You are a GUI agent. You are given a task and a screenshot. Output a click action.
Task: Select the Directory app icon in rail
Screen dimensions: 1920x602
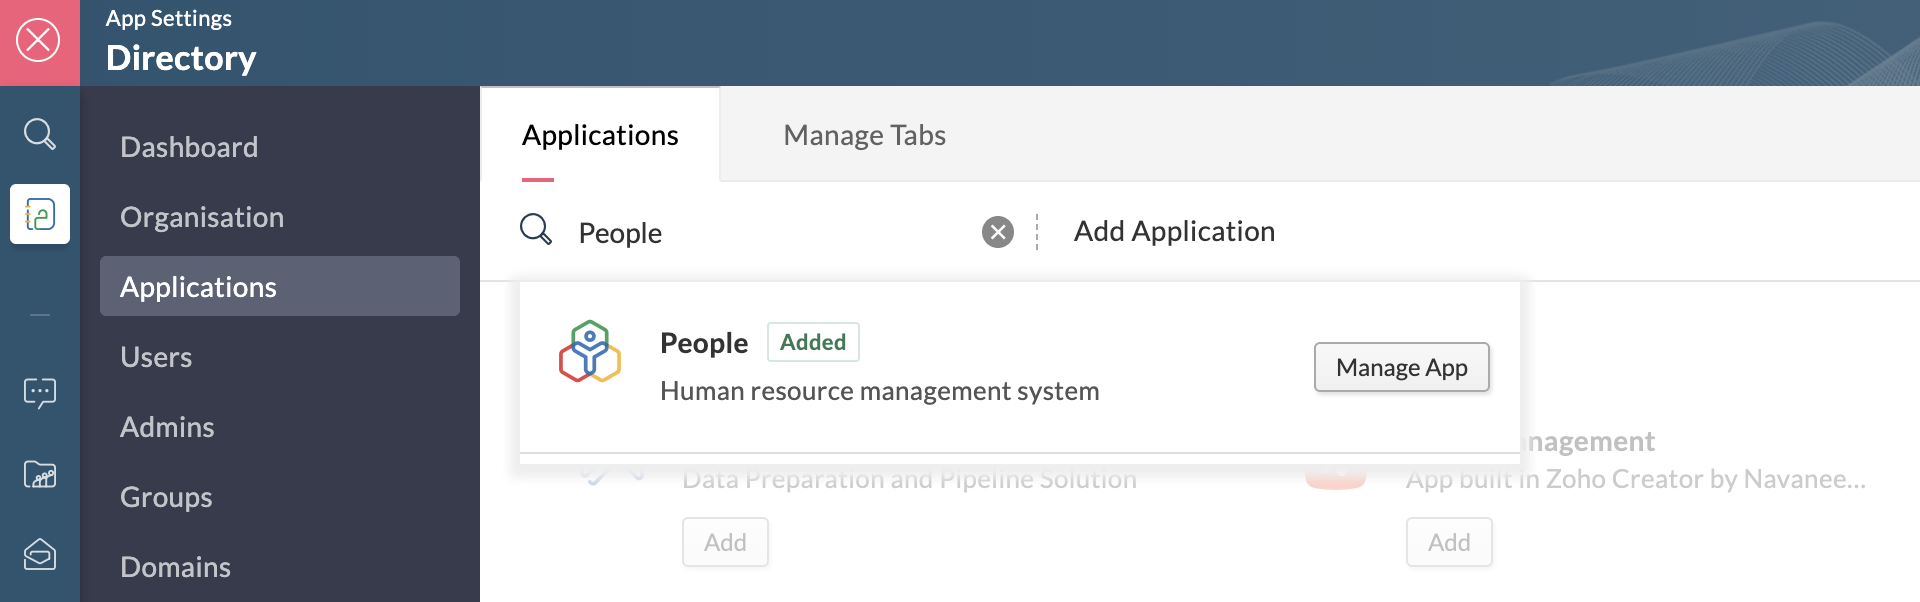40,214
